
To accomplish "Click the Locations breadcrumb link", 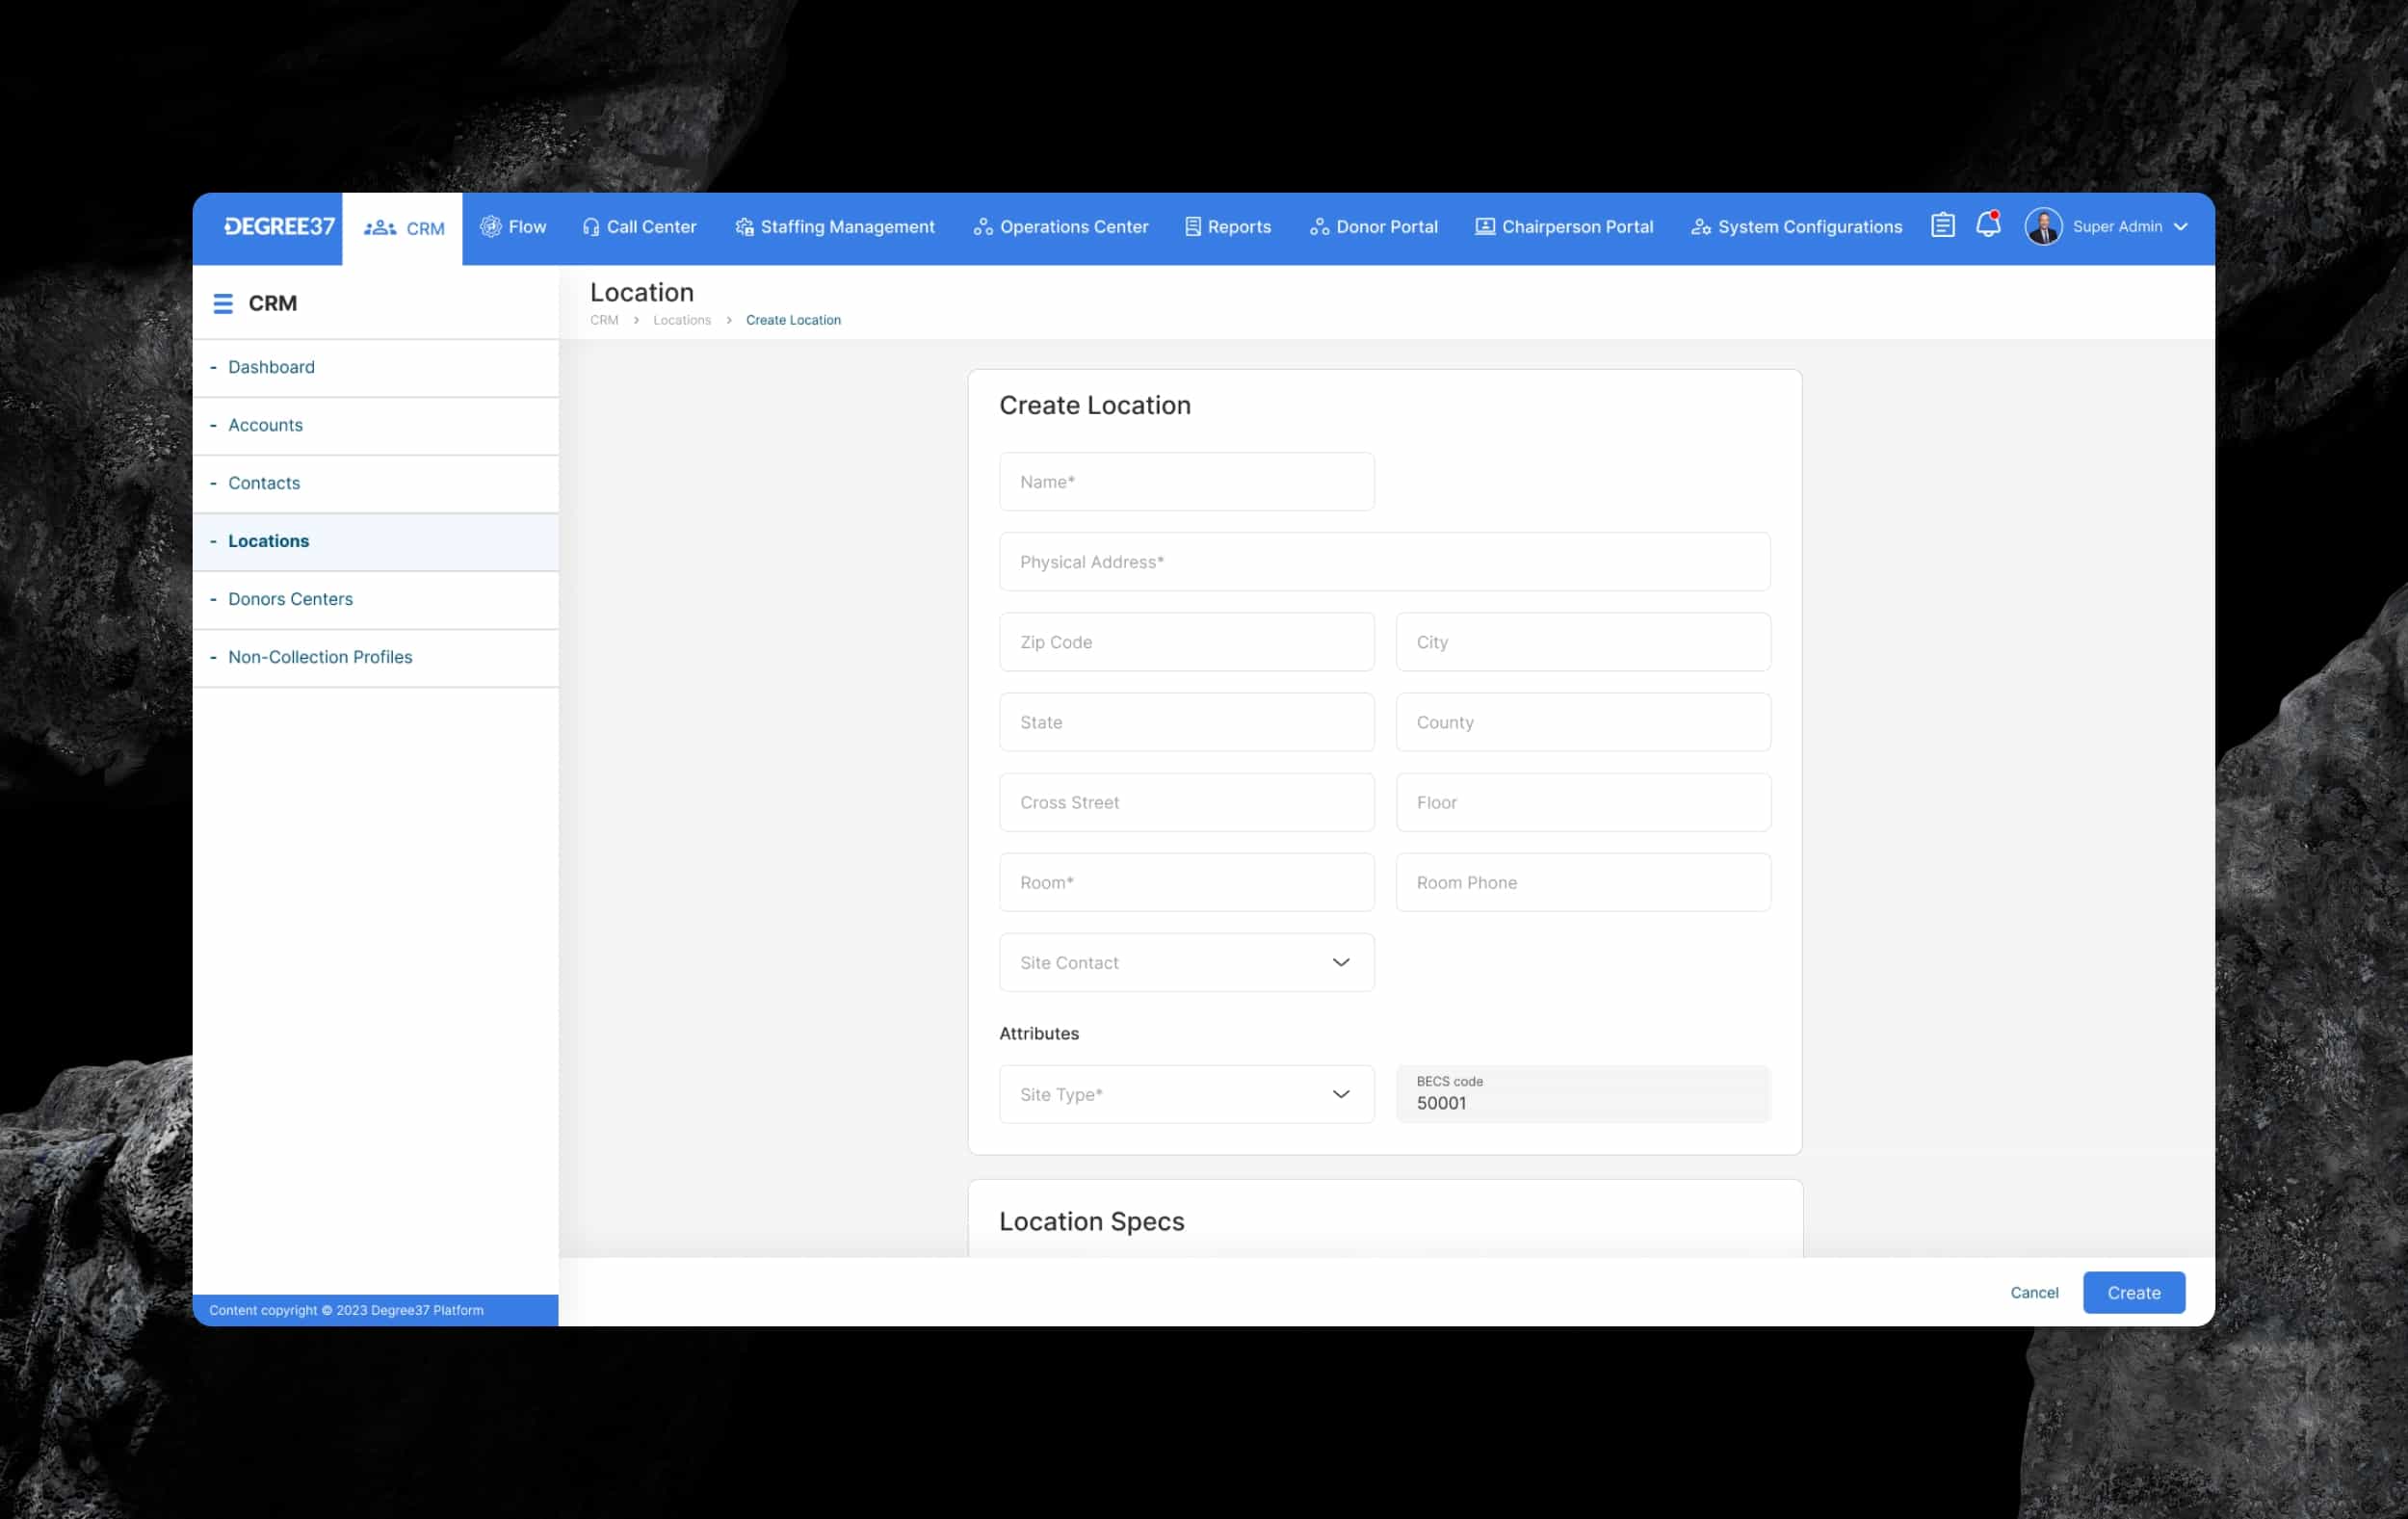I will click(682, 320).
